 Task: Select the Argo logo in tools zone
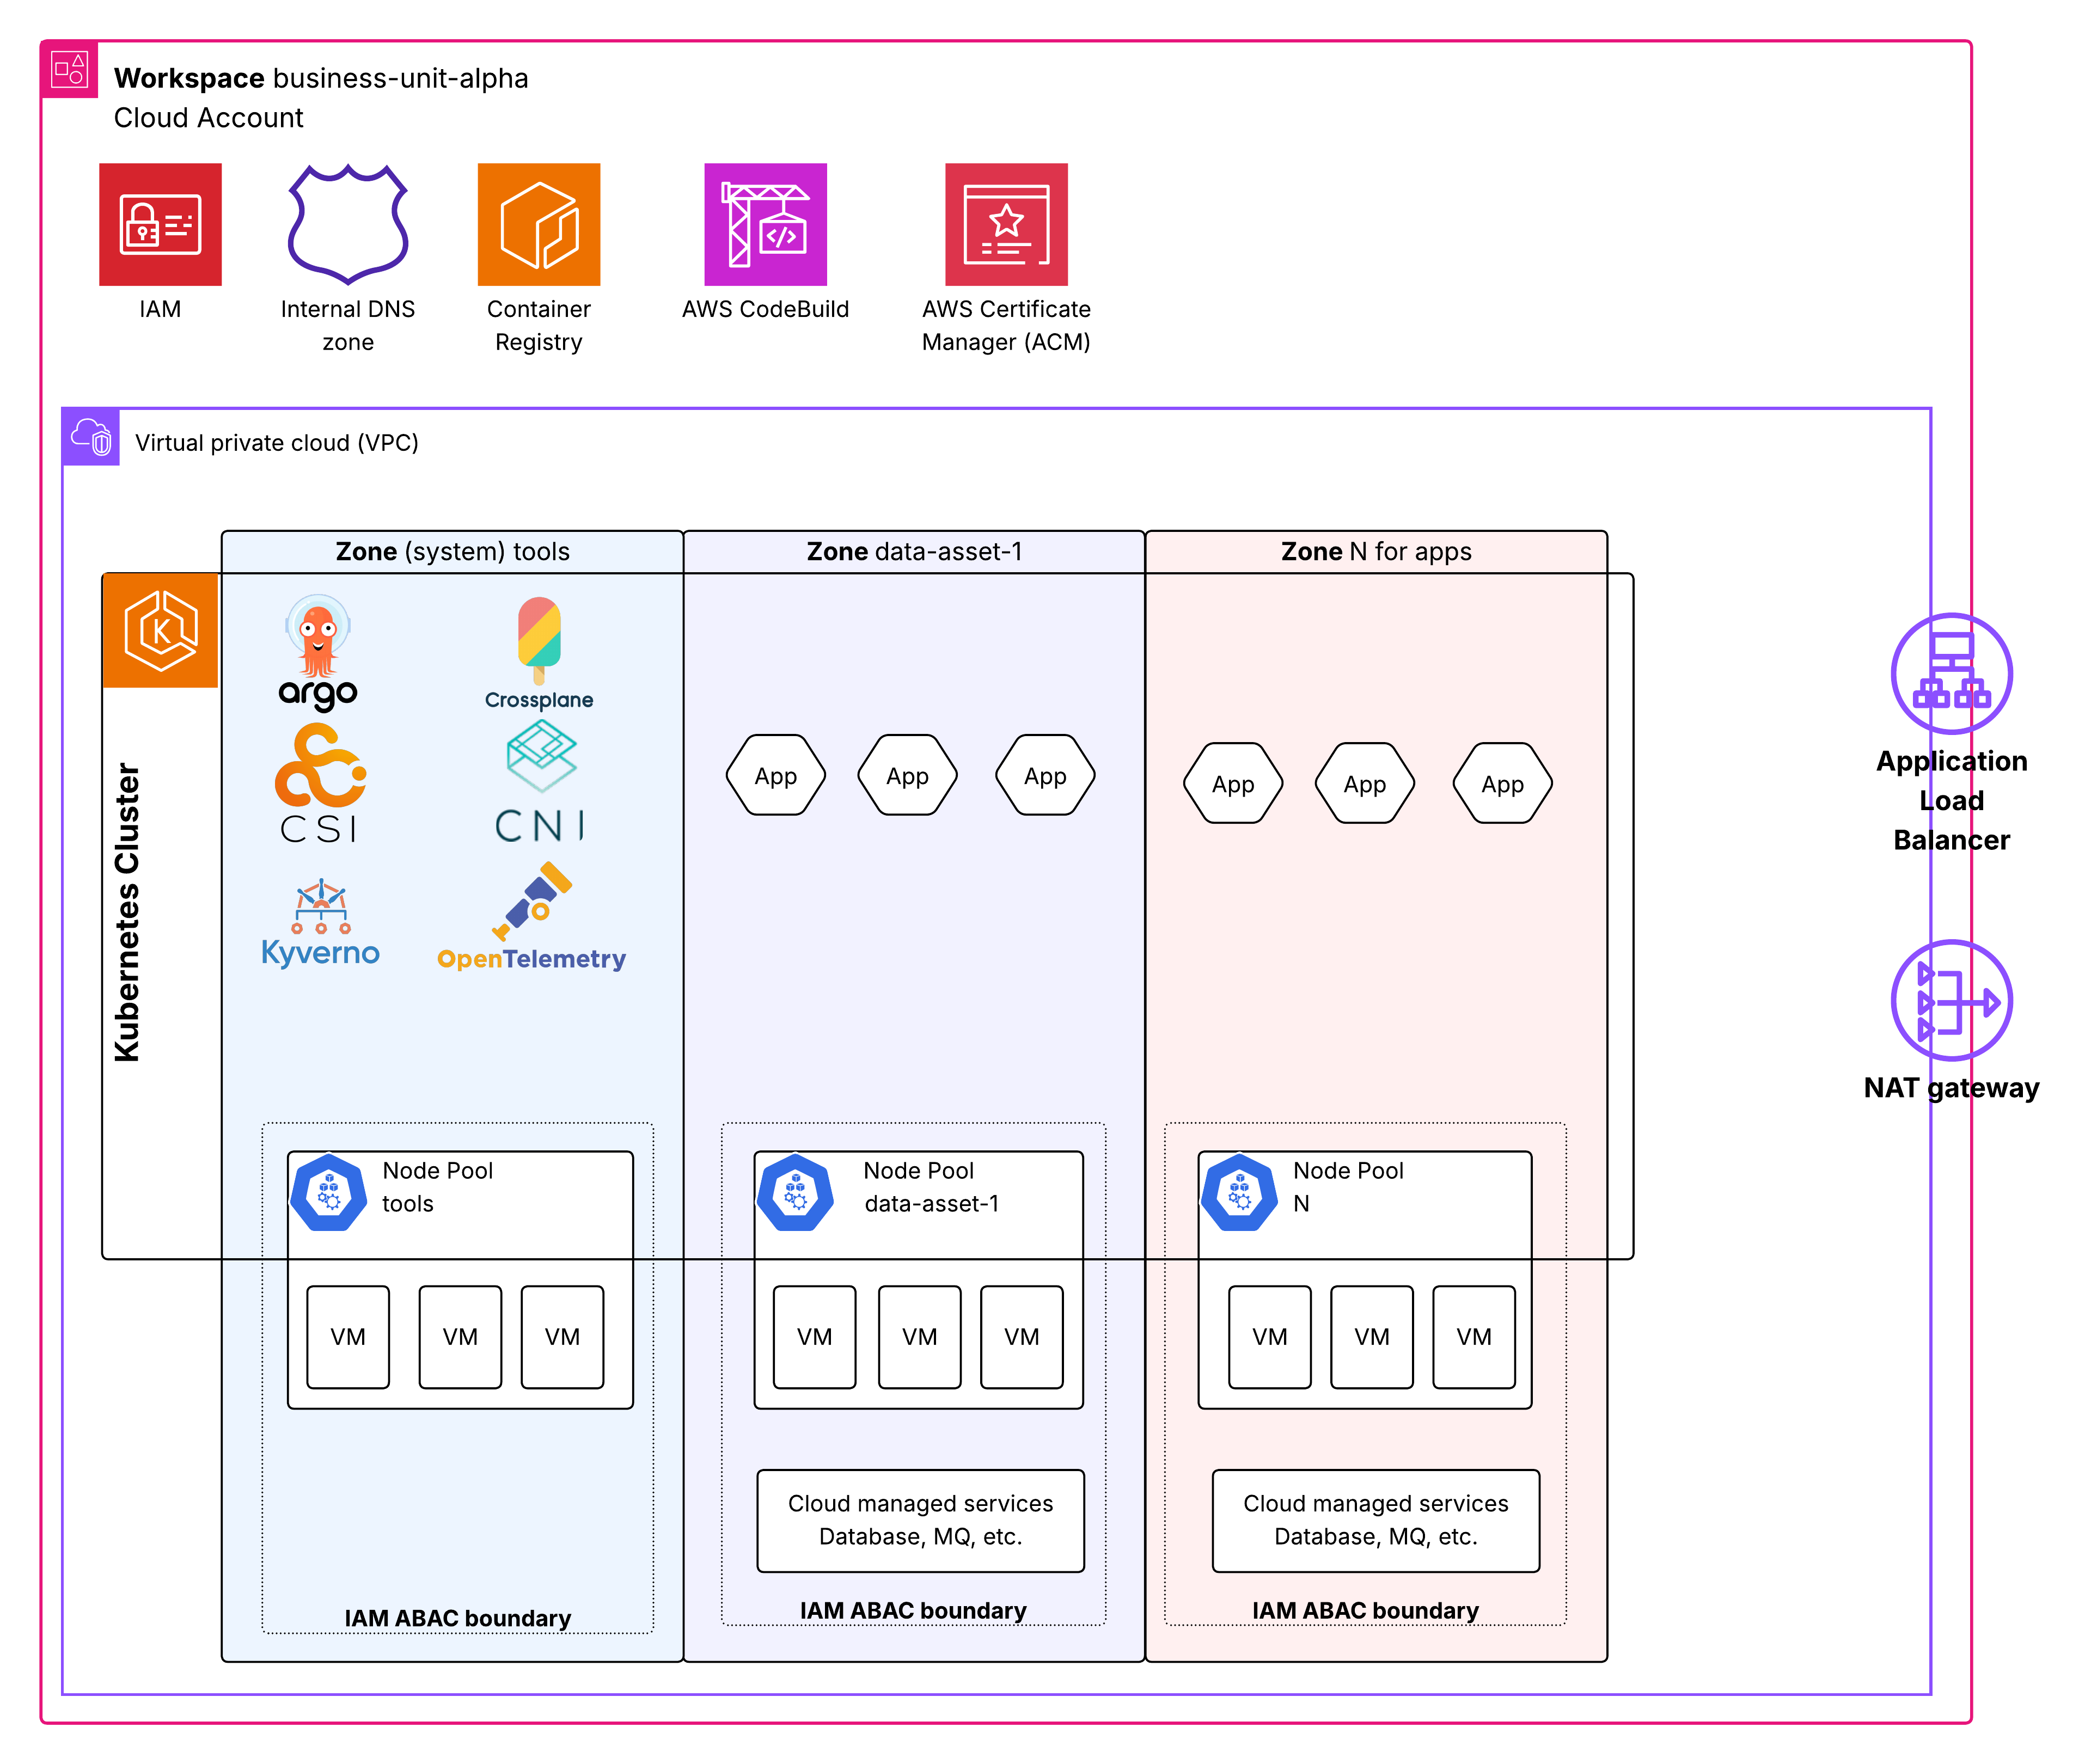(x=318, y=651)
